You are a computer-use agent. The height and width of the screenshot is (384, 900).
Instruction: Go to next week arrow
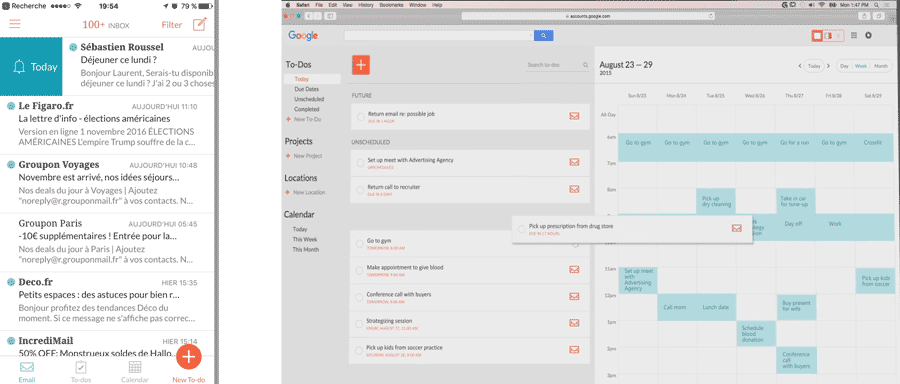(x=828, y=66)
